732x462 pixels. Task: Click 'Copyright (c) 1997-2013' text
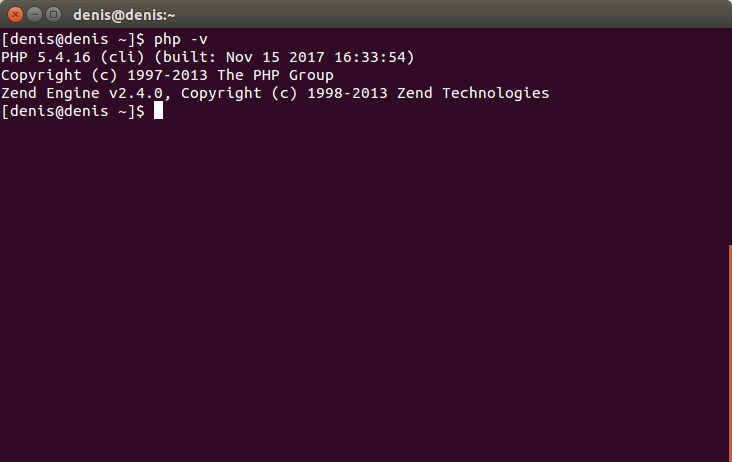click(104, 75)
